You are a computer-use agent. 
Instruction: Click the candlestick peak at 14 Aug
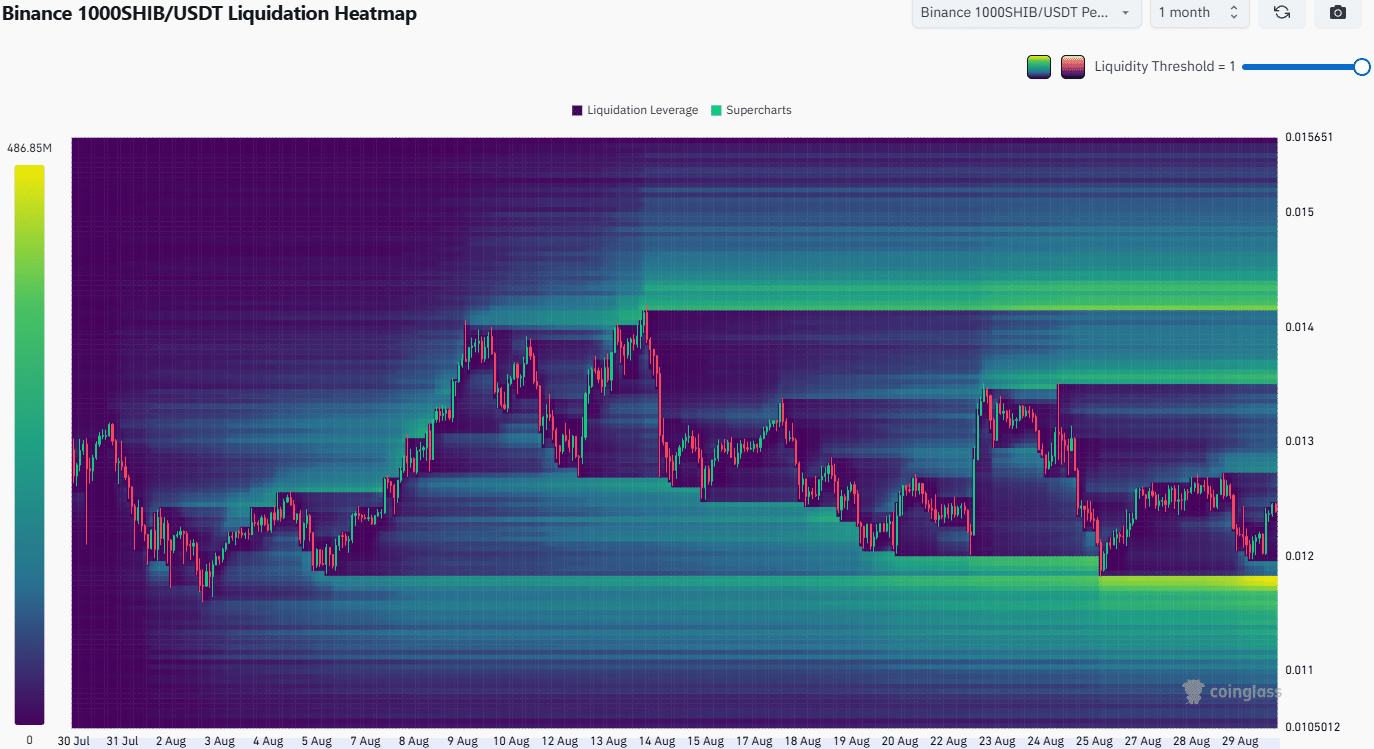646,309
